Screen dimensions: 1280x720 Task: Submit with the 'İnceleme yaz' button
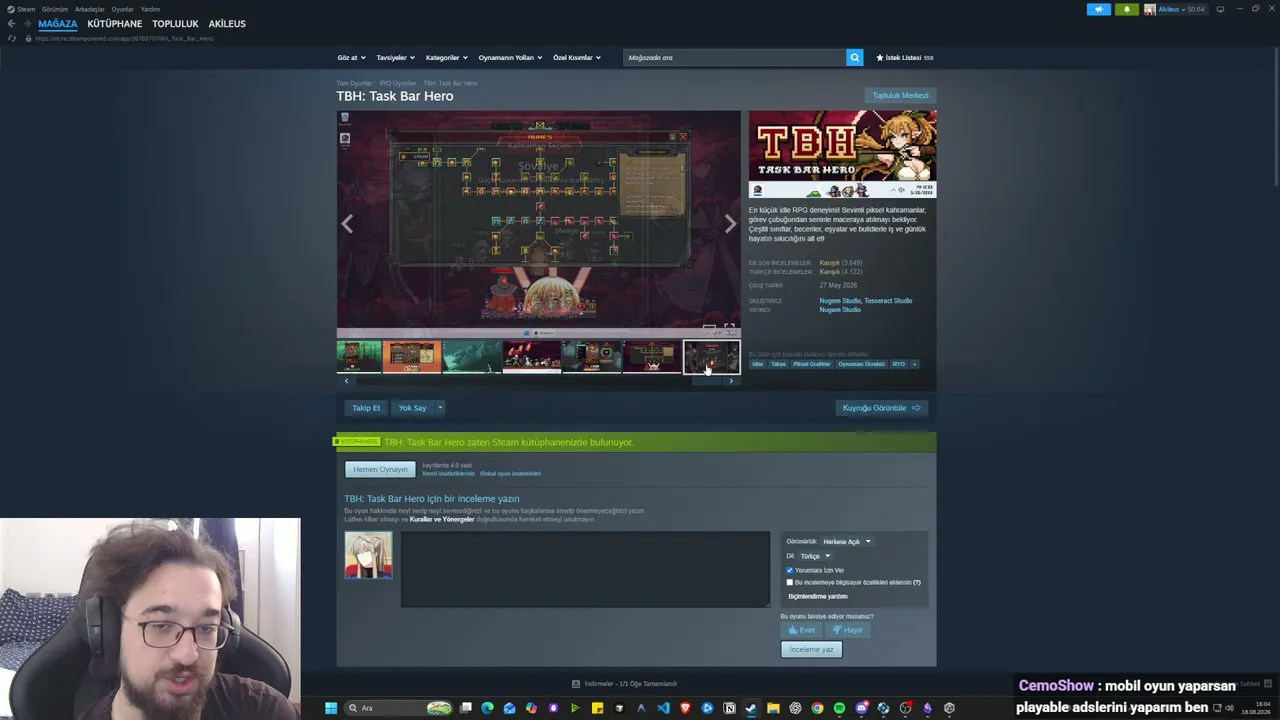pyautogui.click(x=811, y=649)
